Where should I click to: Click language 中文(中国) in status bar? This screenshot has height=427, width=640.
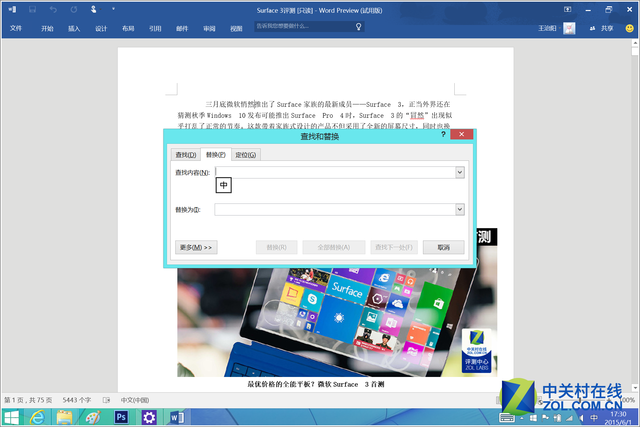[135, 400]
